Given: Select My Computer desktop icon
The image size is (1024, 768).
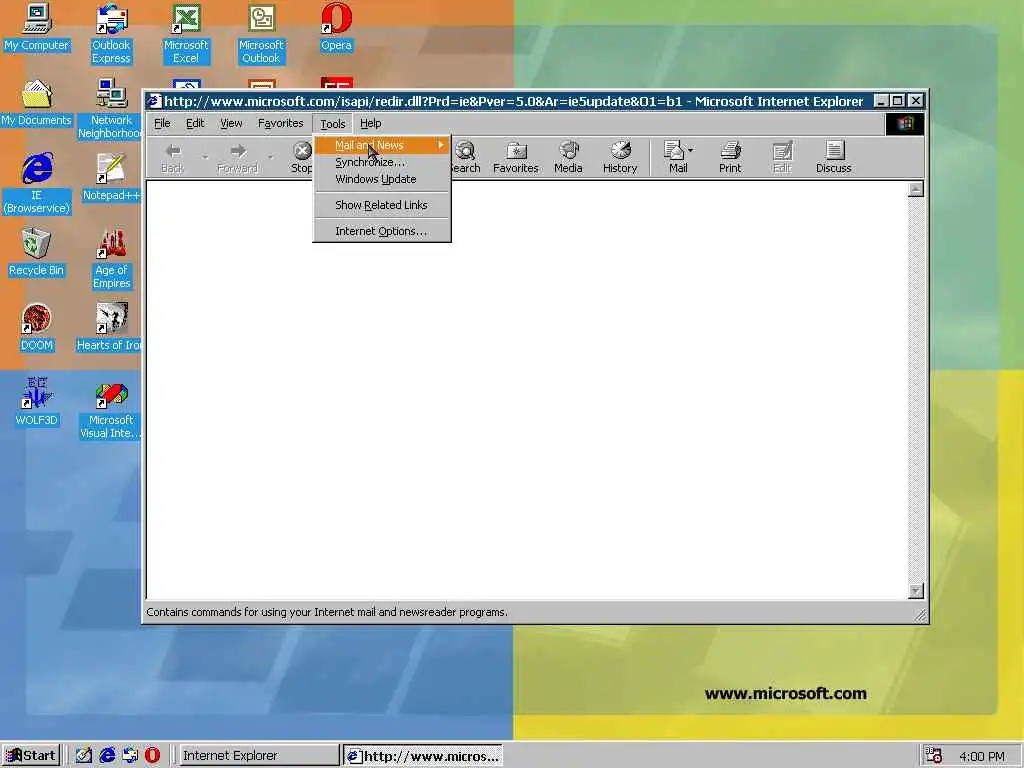Looking at the screenshot, I should 36,27.
